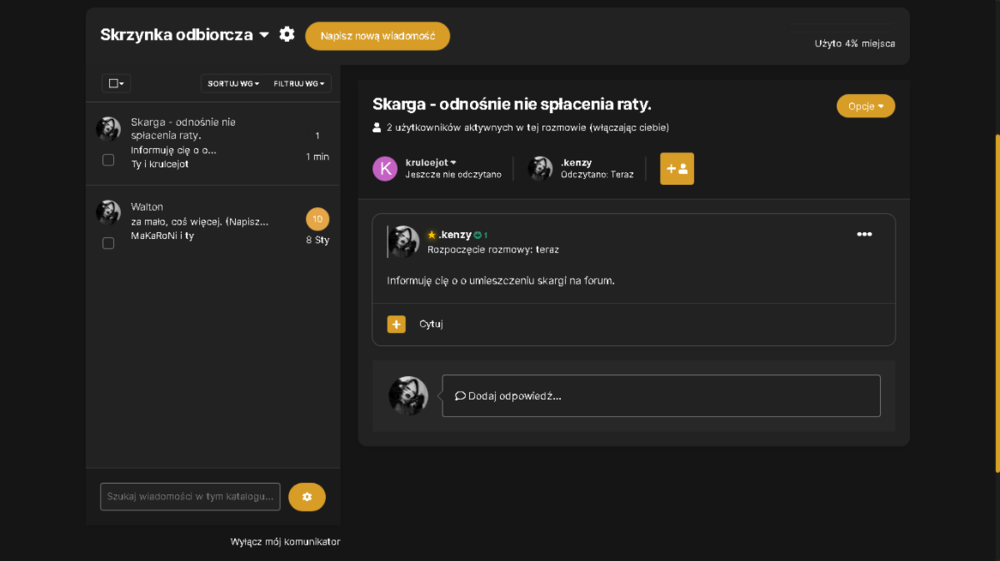Expand the Sortuj wg dropdown

[x=233, y=84]
